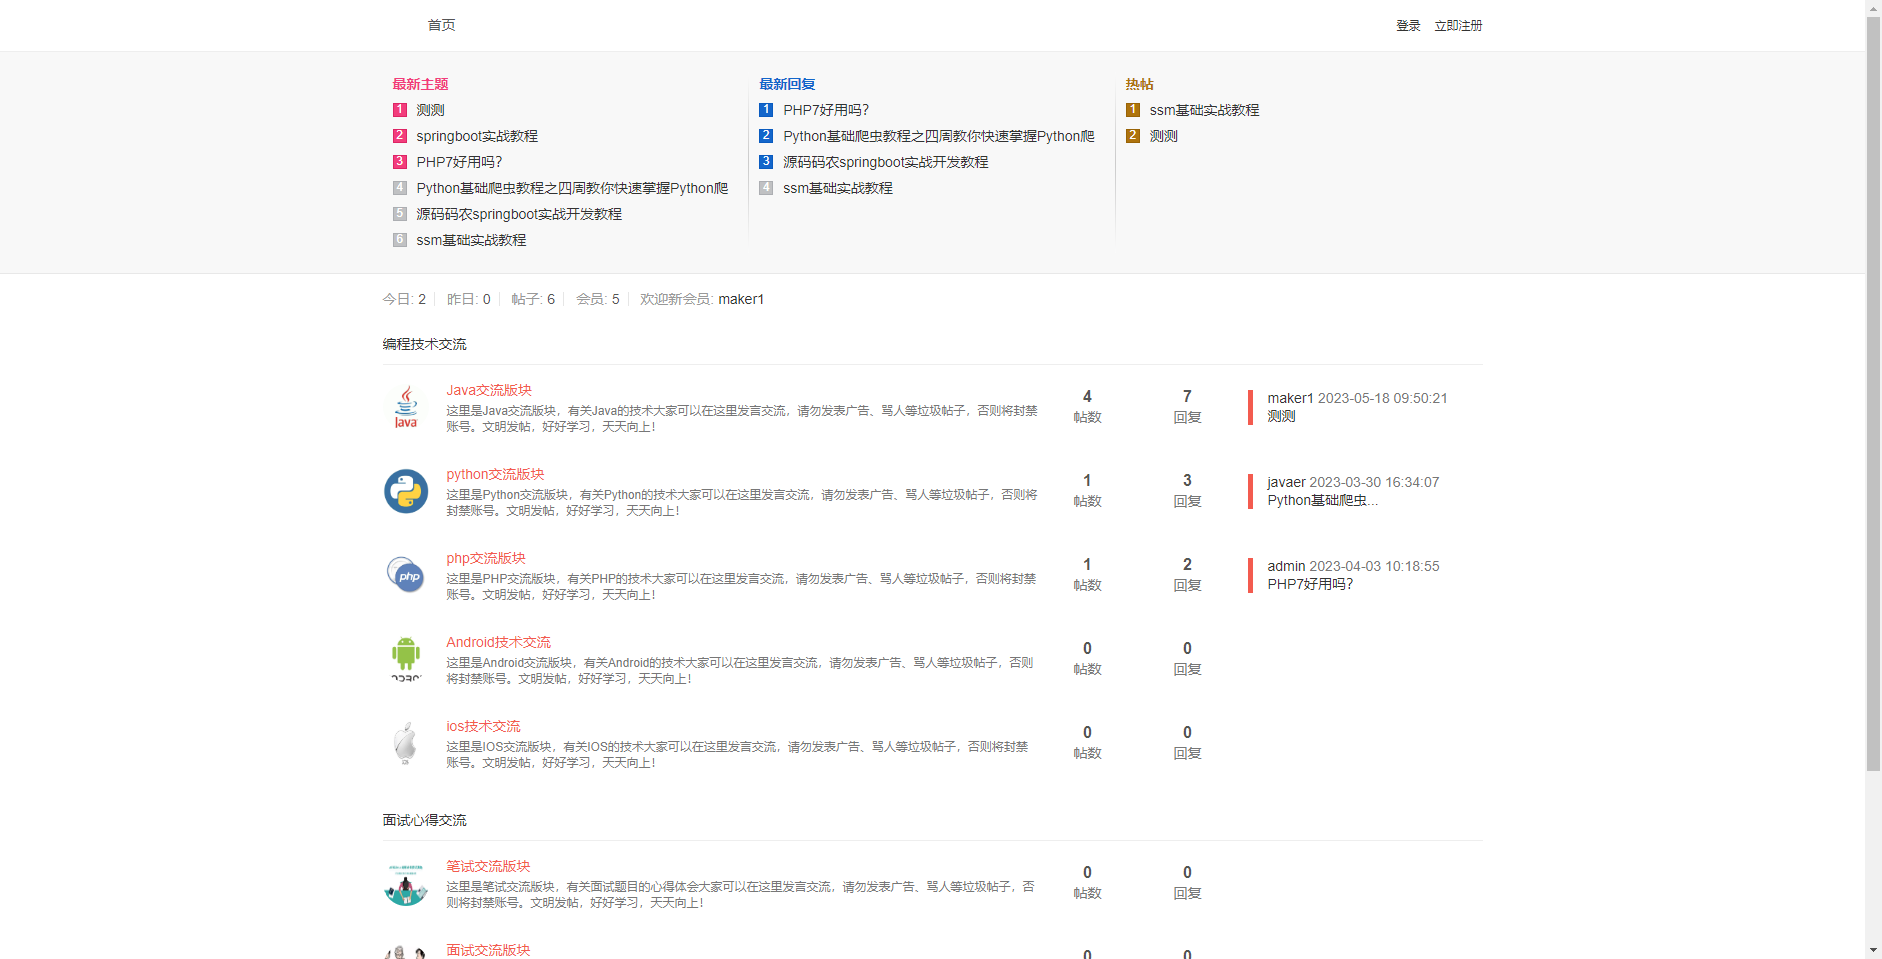
Task: Open the Android技术交流 forum title
Action: (x=498, y=642)
